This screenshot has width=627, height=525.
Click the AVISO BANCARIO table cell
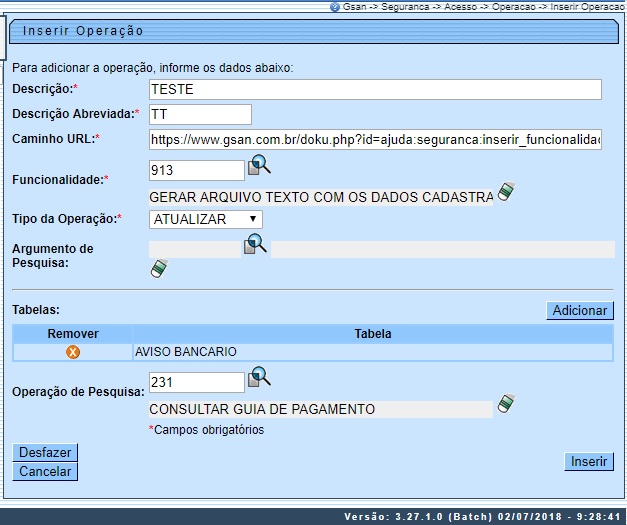(x=373, y=352)
